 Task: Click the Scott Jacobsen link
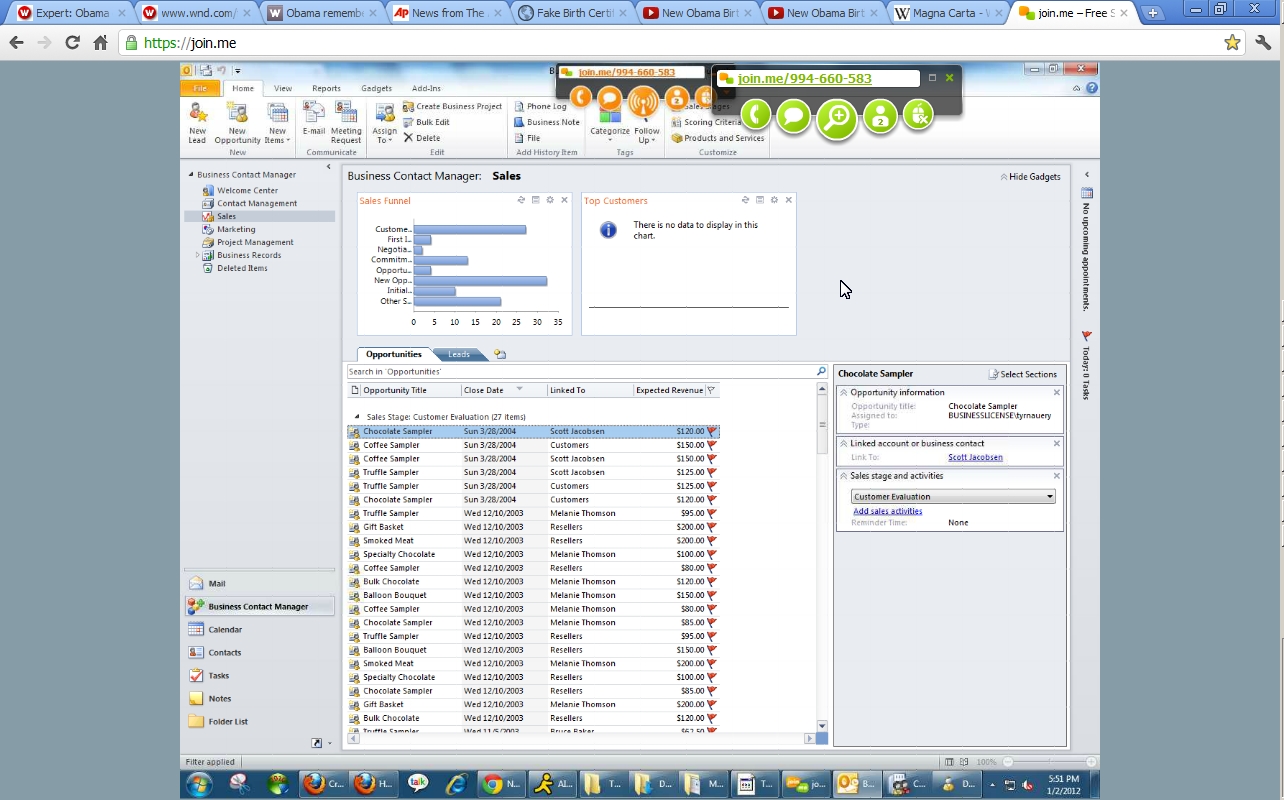coord(975,457)
